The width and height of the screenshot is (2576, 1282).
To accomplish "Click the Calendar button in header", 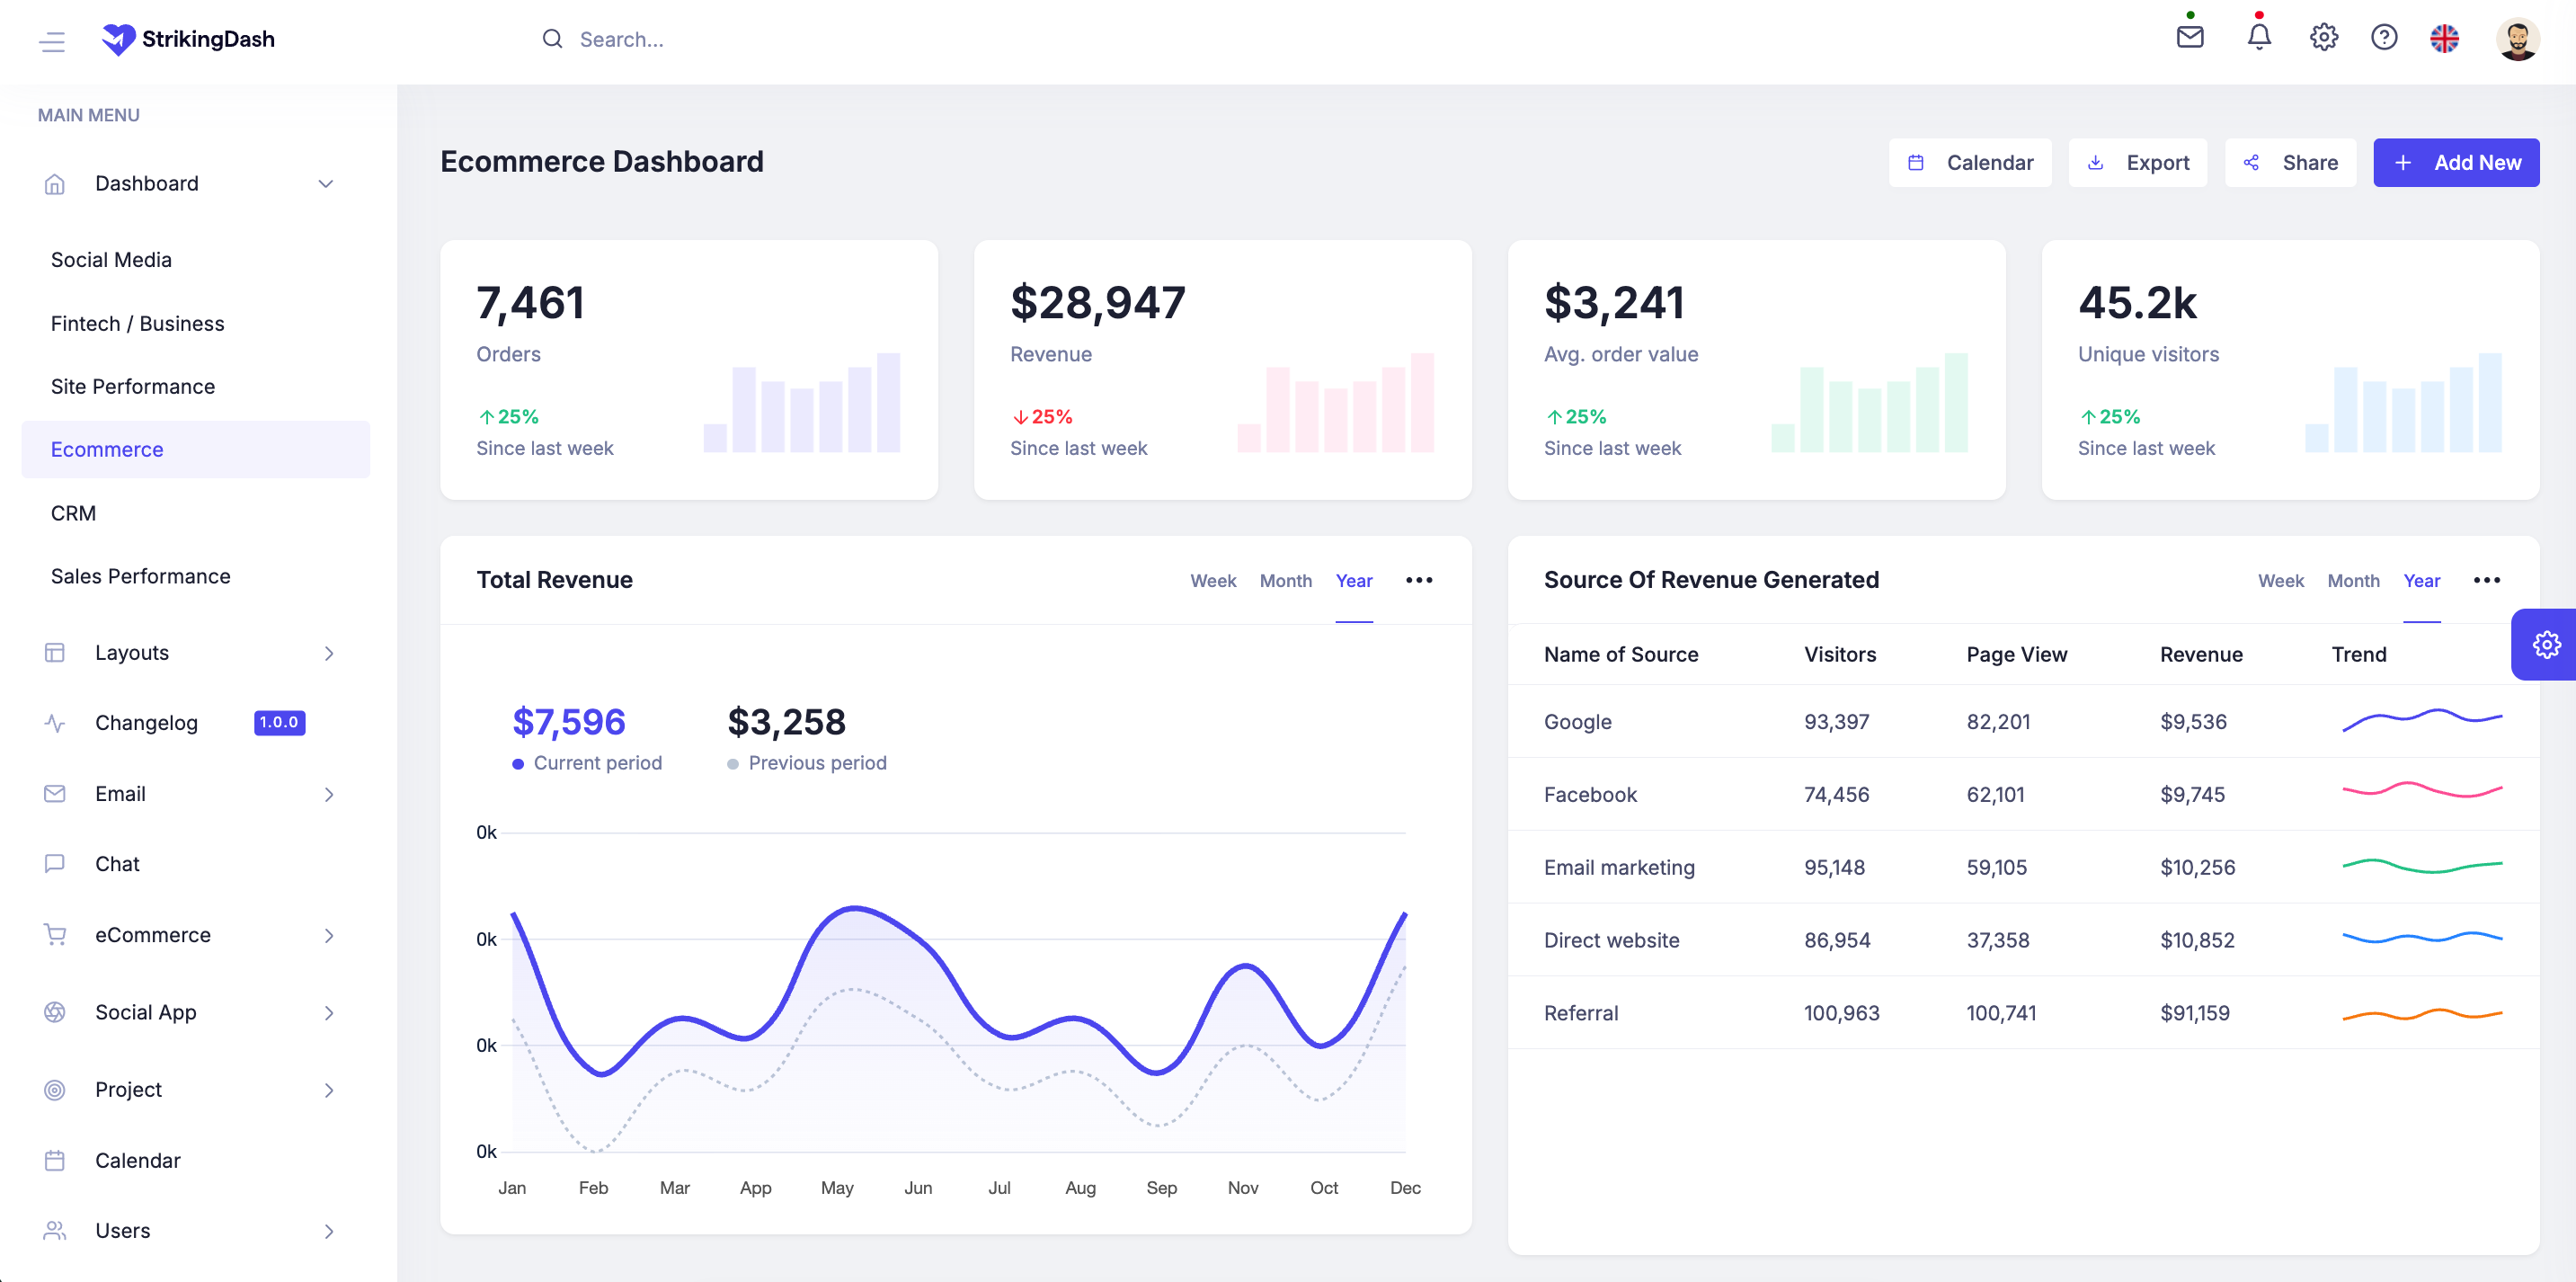I will (1970, 162).
